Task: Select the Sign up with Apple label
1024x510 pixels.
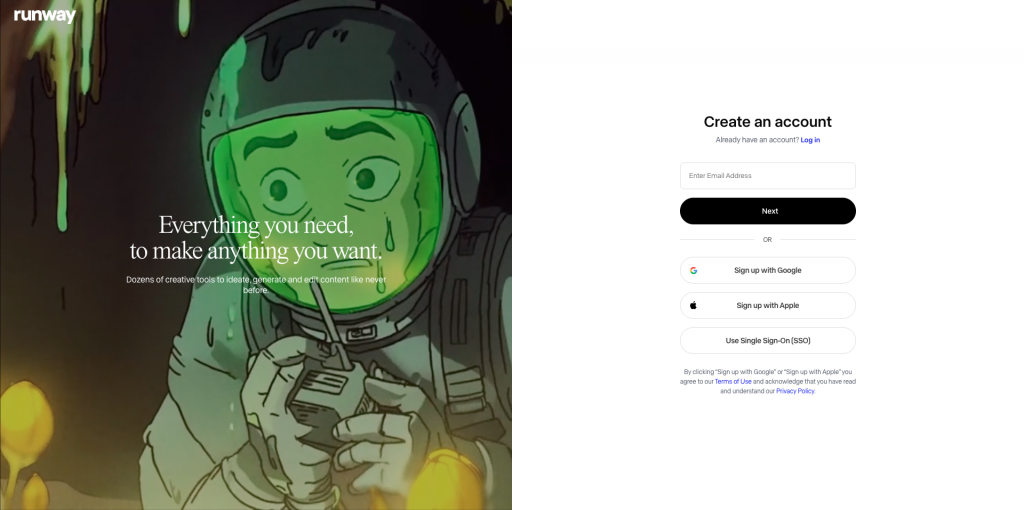Action: pyautogui.click(x=767, y=306)
